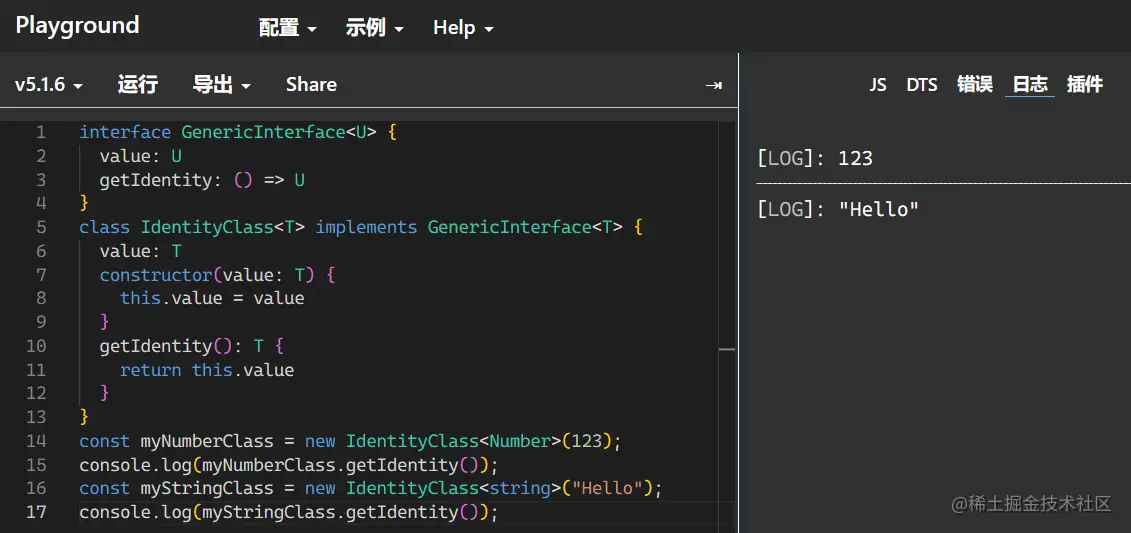1131x533 pixels.
Task: Open the 示例 dropdown menu
Action: pyautogui.click(x=374, y=28)
